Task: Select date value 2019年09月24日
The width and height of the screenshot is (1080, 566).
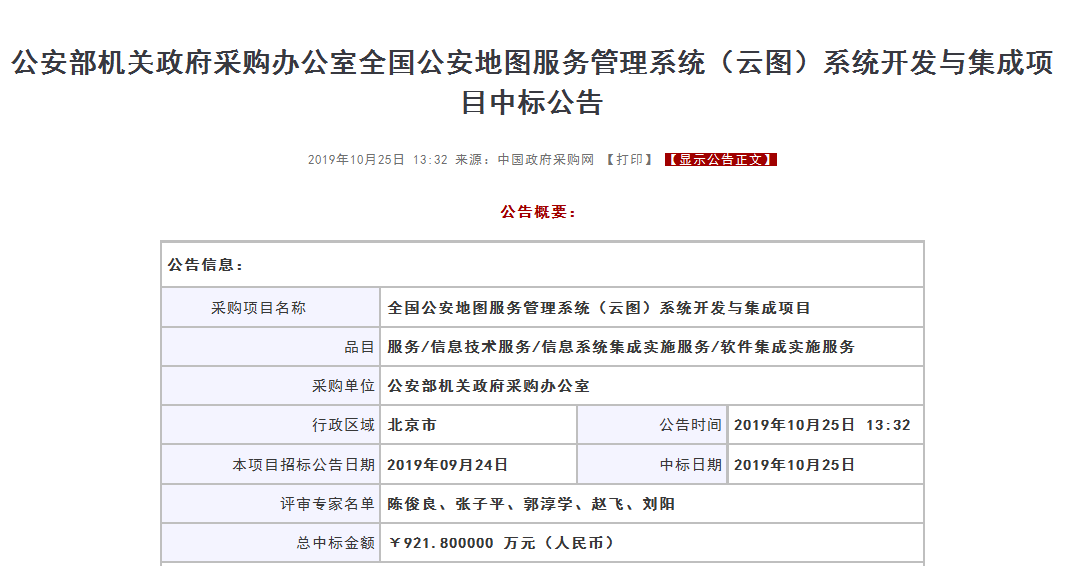Action: (x=447, y=465)
